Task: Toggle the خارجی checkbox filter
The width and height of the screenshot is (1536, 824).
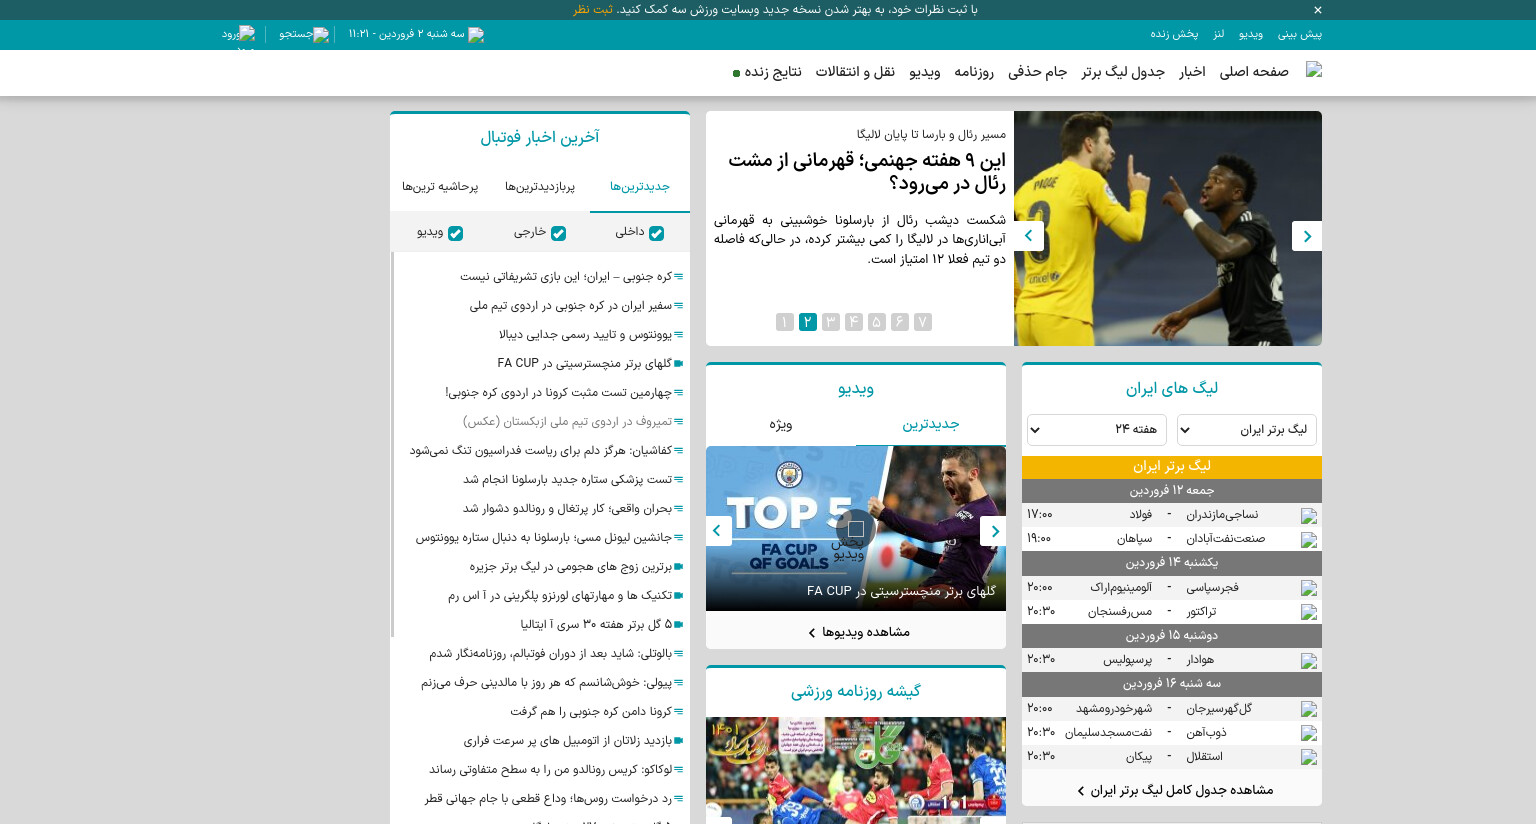Action: [558, 233]
